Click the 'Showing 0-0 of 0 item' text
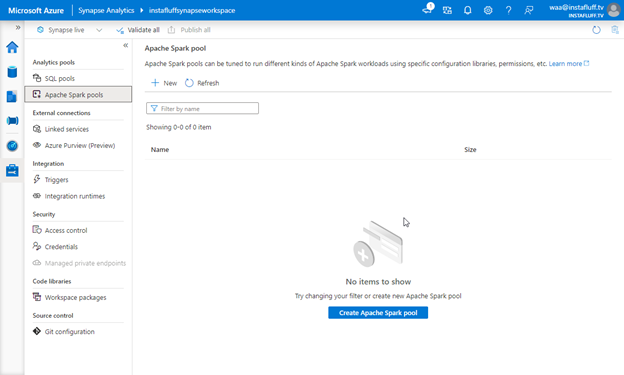 178,127
